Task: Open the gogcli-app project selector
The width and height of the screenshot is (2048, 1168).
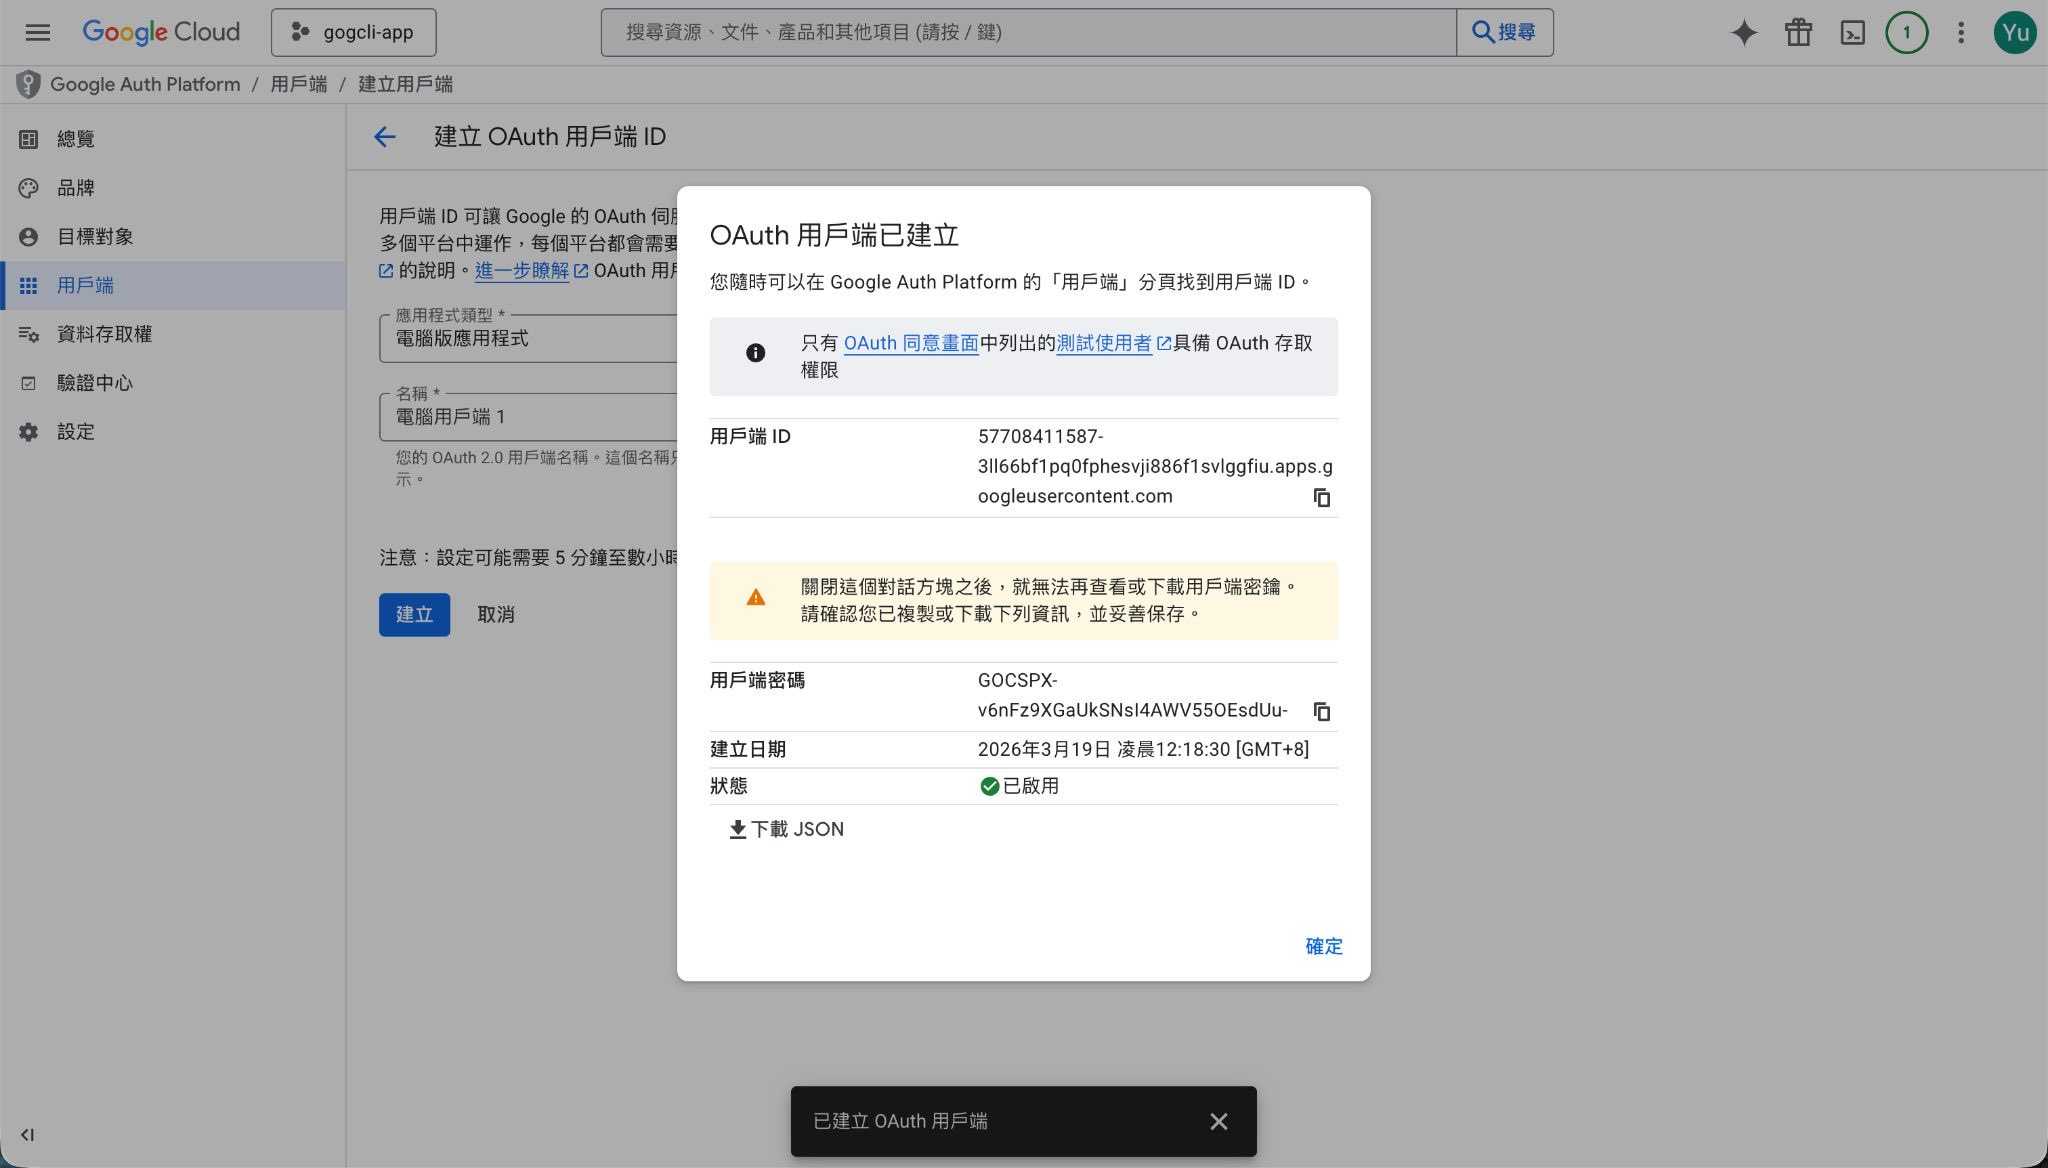Action: (x=353, y=32)
